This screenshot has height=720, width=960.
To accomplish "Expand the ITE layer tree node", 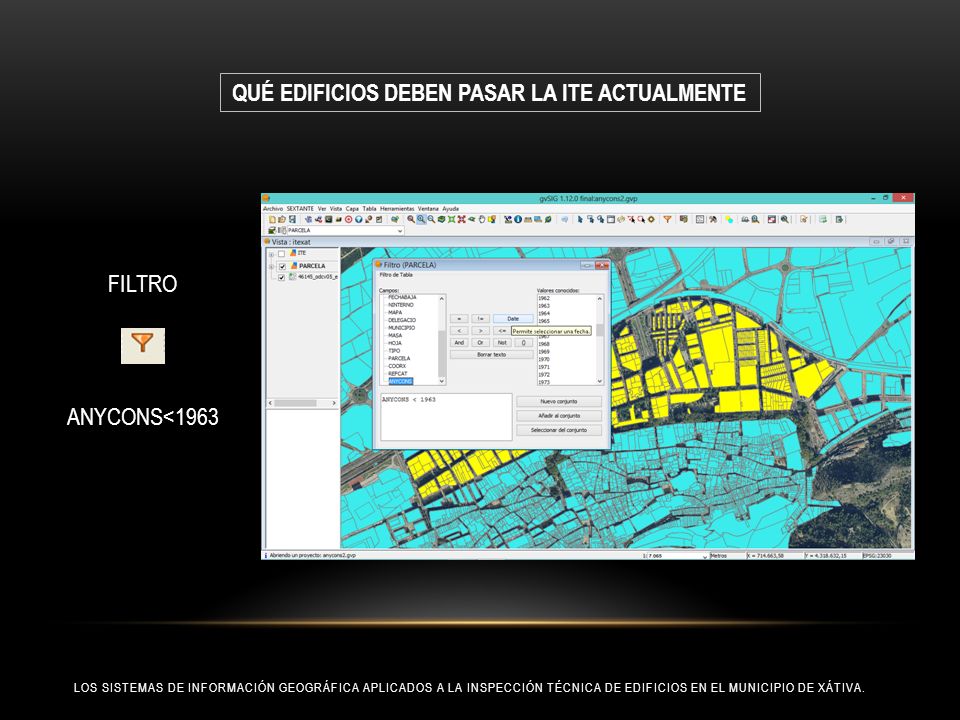I will [x=271, y=254].
